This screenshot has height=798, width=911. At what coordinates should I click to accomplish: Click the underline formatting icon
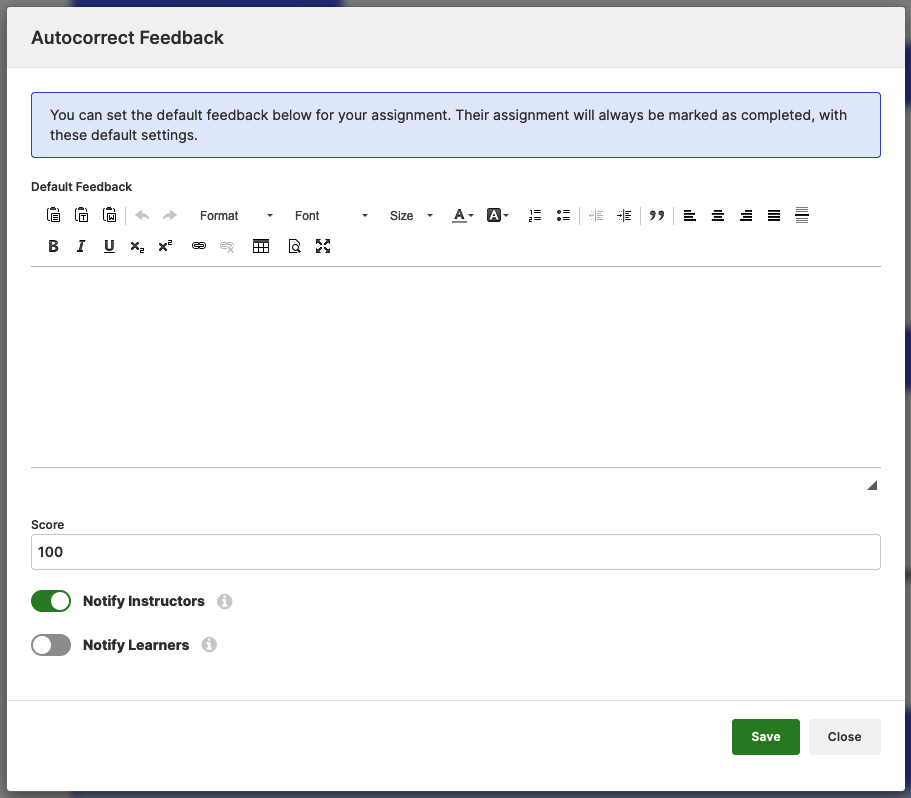click(x=109, y=246)
